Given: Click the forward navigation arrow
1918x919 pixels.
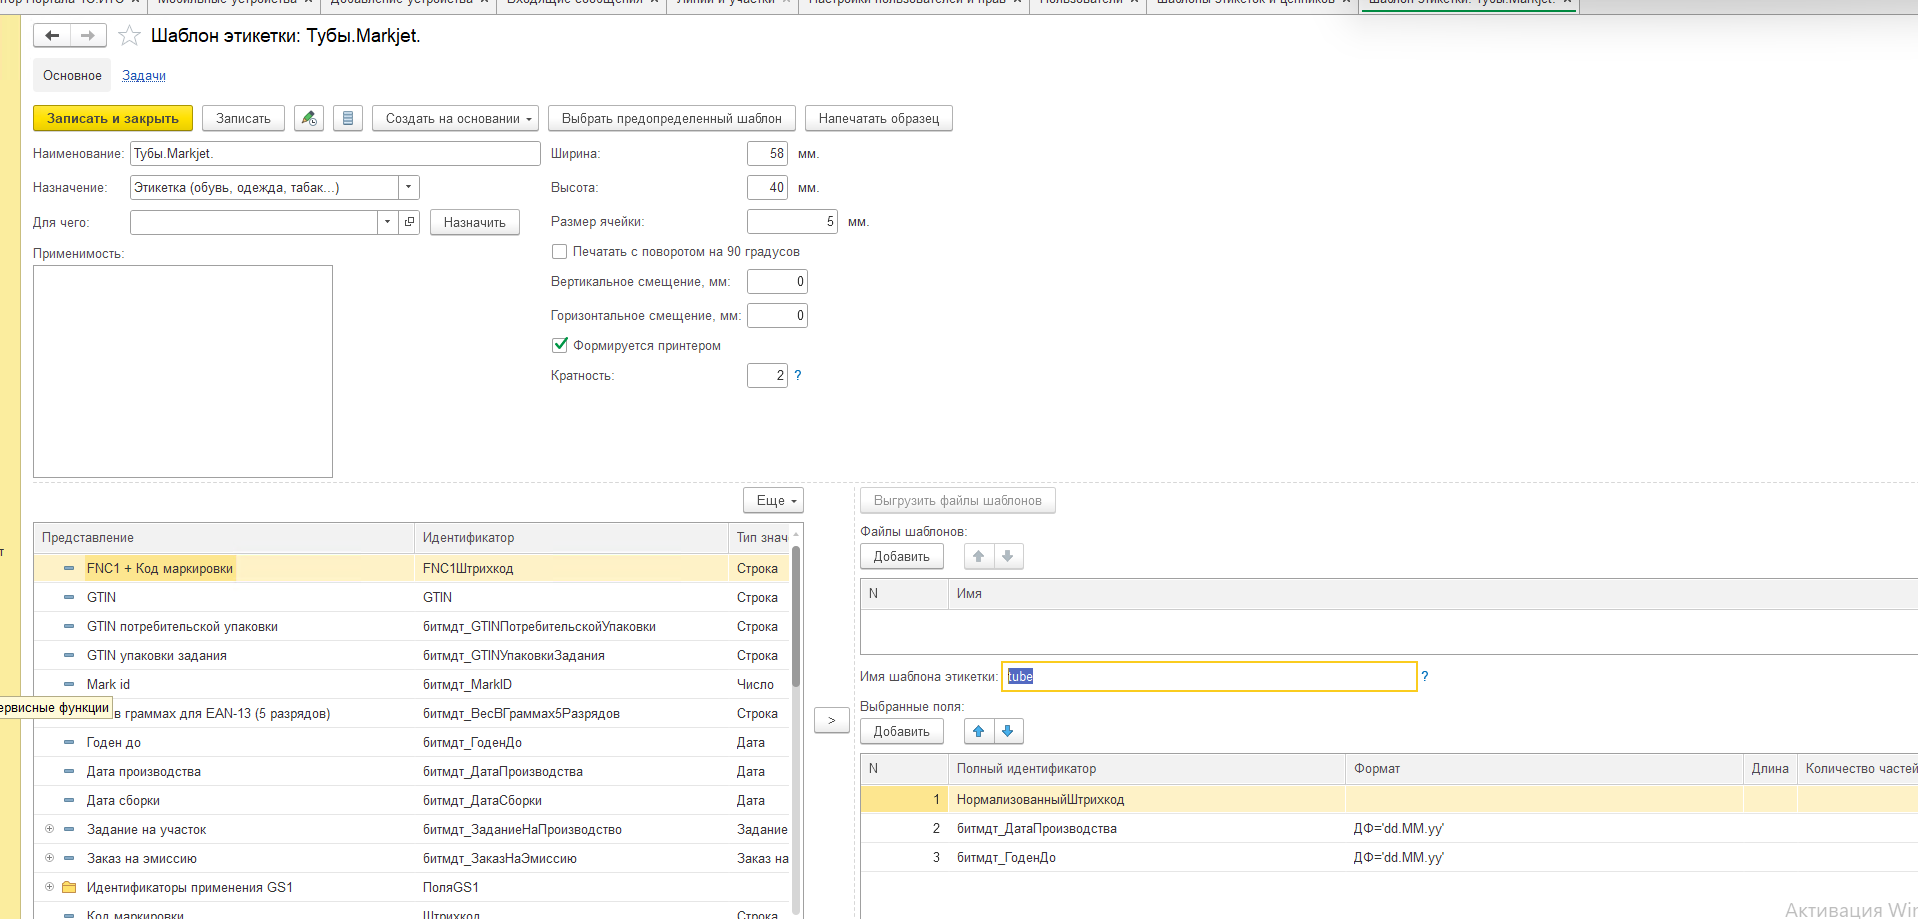Looking at the screenshot, I should 88,36.
